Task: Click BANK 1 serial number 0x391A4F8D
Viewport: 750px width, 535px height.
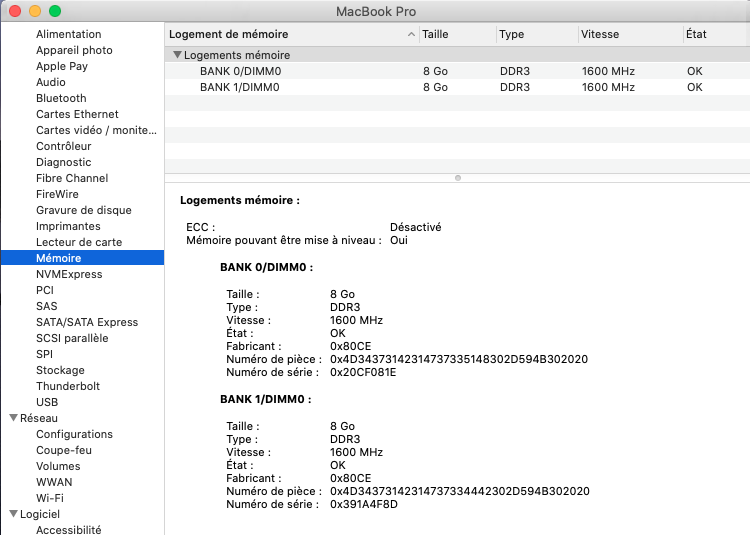Action: tap(364, 504)
